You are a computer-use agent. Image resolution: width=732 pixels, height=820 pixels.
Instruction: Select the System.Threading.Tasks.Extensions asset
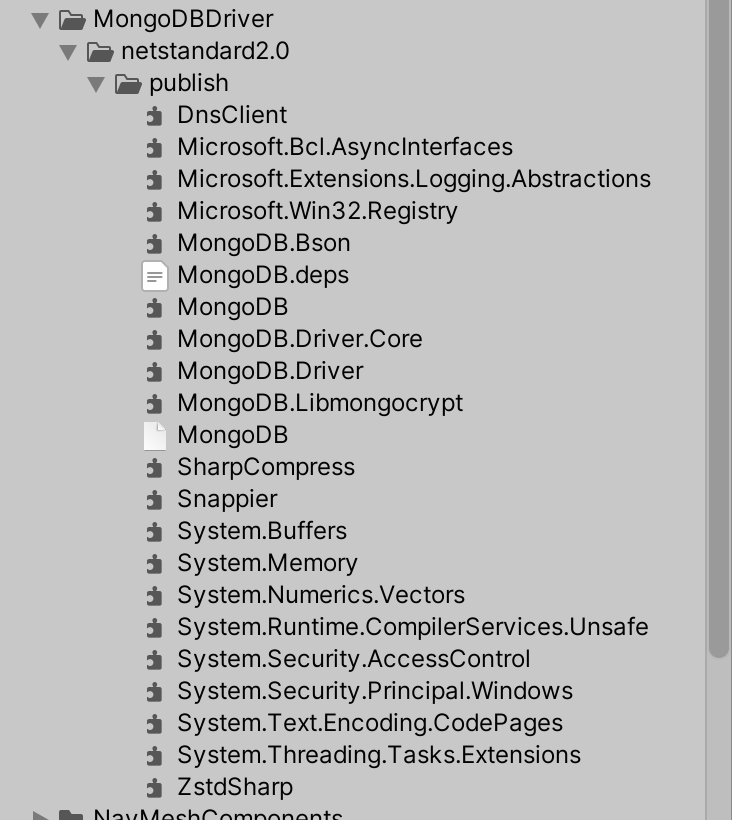[x=378, y=755]
